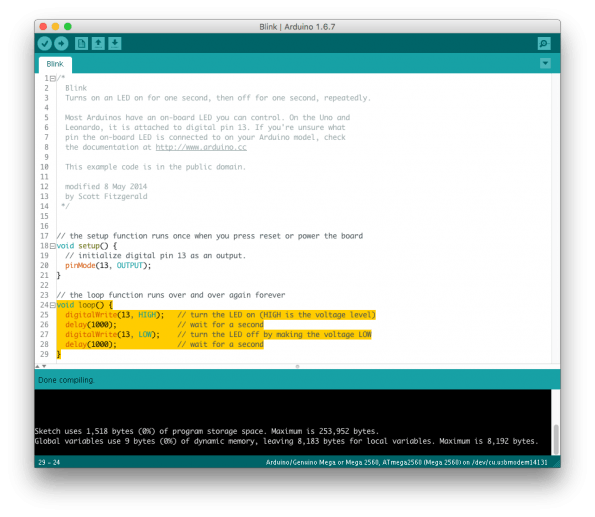The image size is (595, 517).
Task: Collapse the comment block on line 1
Action: click(x=53, y=79)
